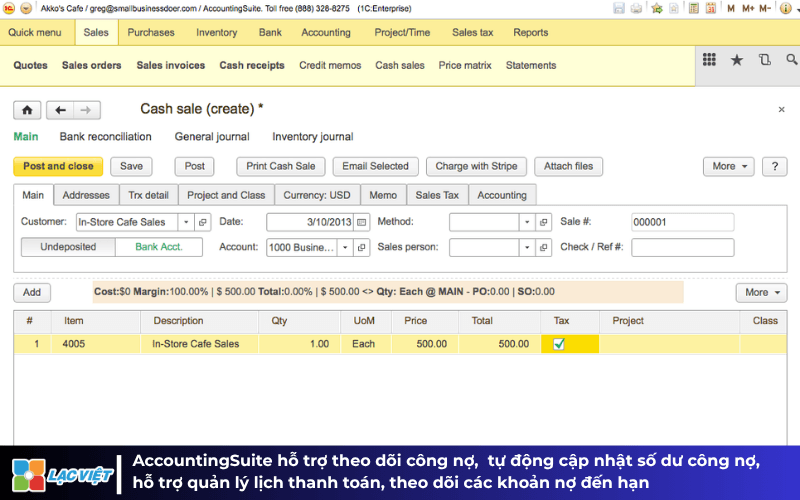Switch to the Memo tab
Image resolution: width=800 pixels, height=500 pixels.
click(383, 195)
